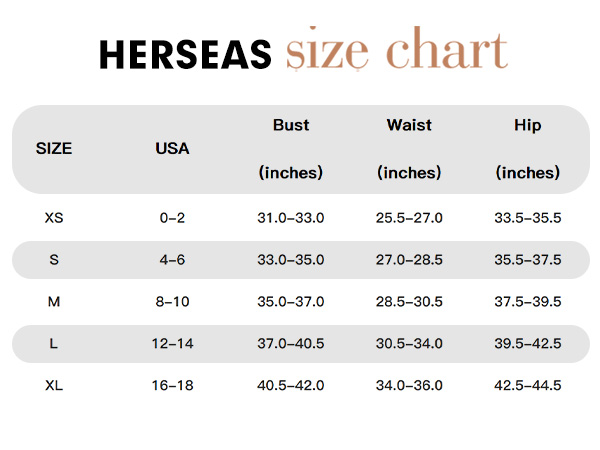Click the Waist (inches) column header
The width and height of the screenshot is (600, 450).
(409, 149)
